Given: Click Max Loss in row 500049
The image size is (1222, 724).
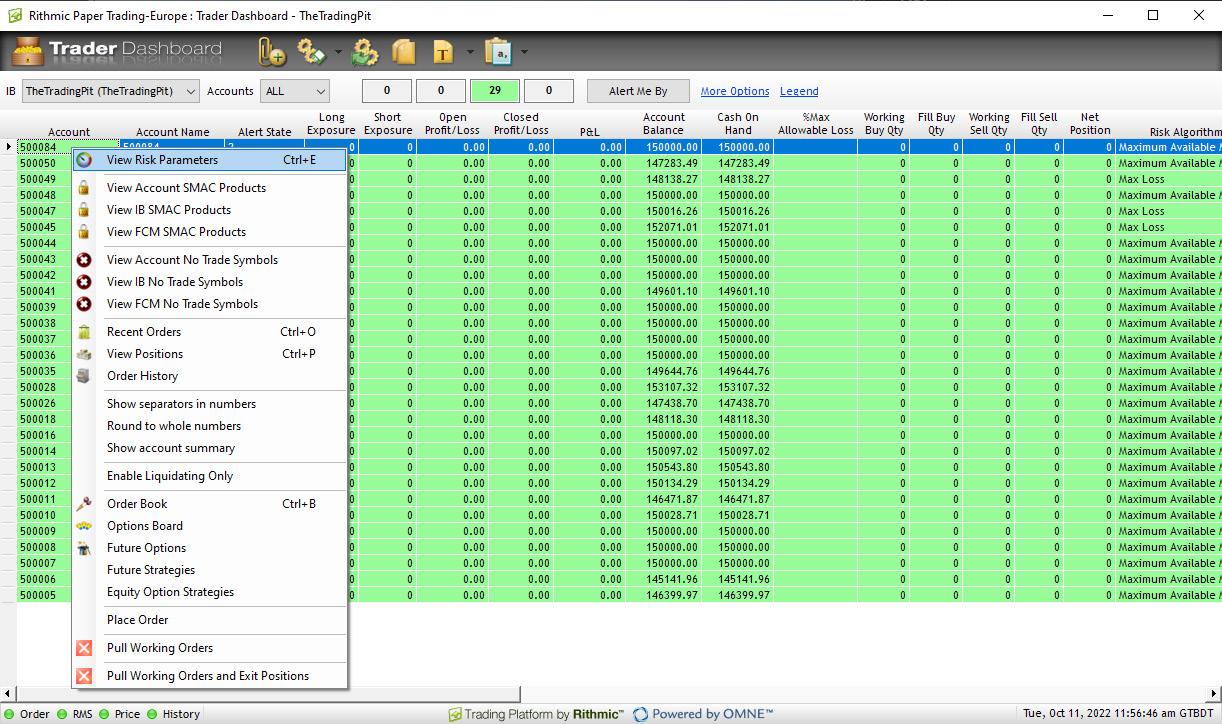Looking at the screenshot, I should point(1141,179).
